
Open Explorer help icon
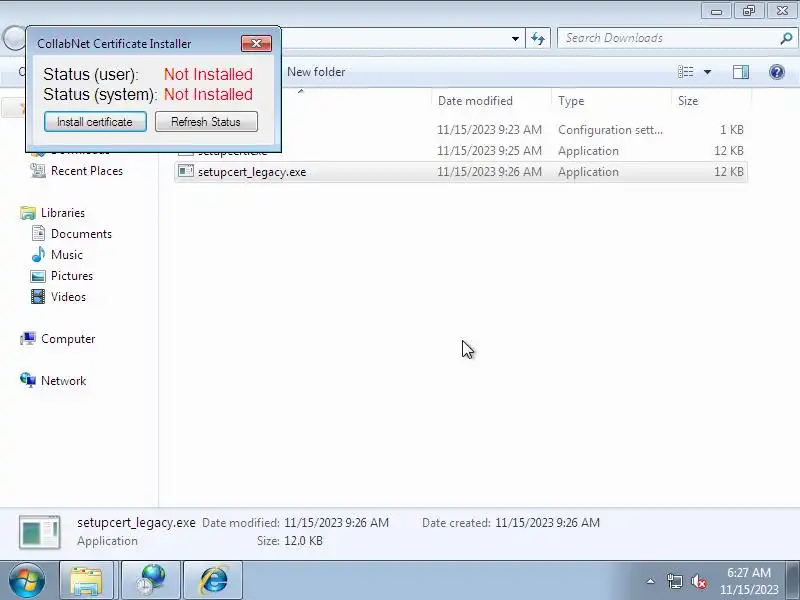(777, 72)
